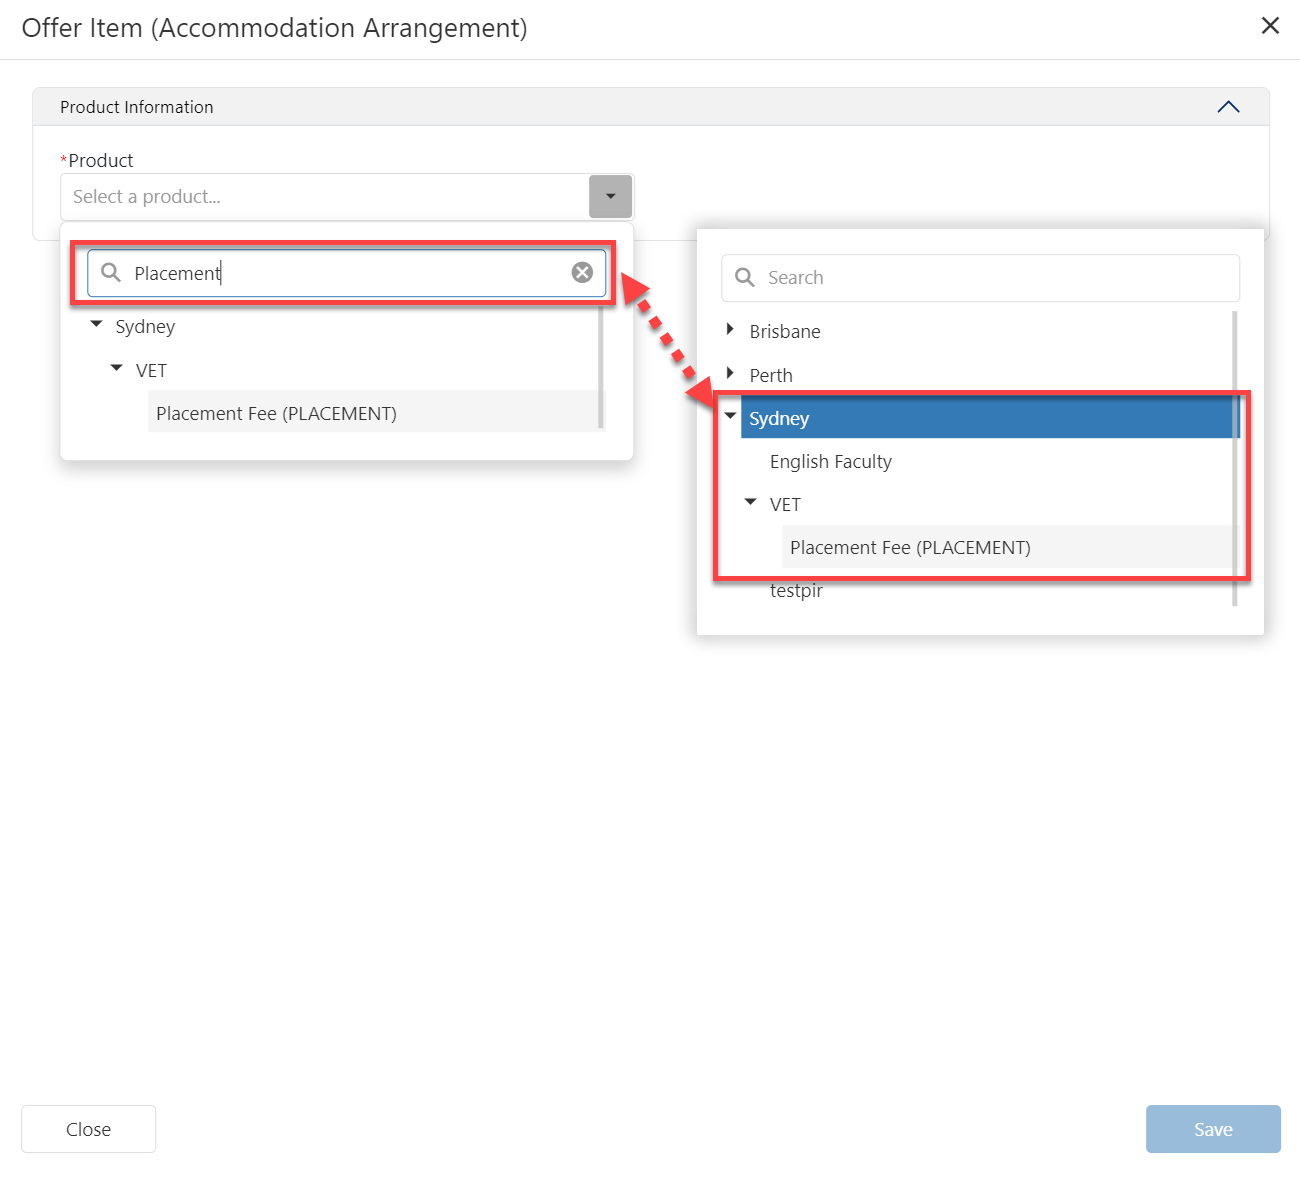Expand the Brisbane tree node
1300x1177 pixels.
730,329
